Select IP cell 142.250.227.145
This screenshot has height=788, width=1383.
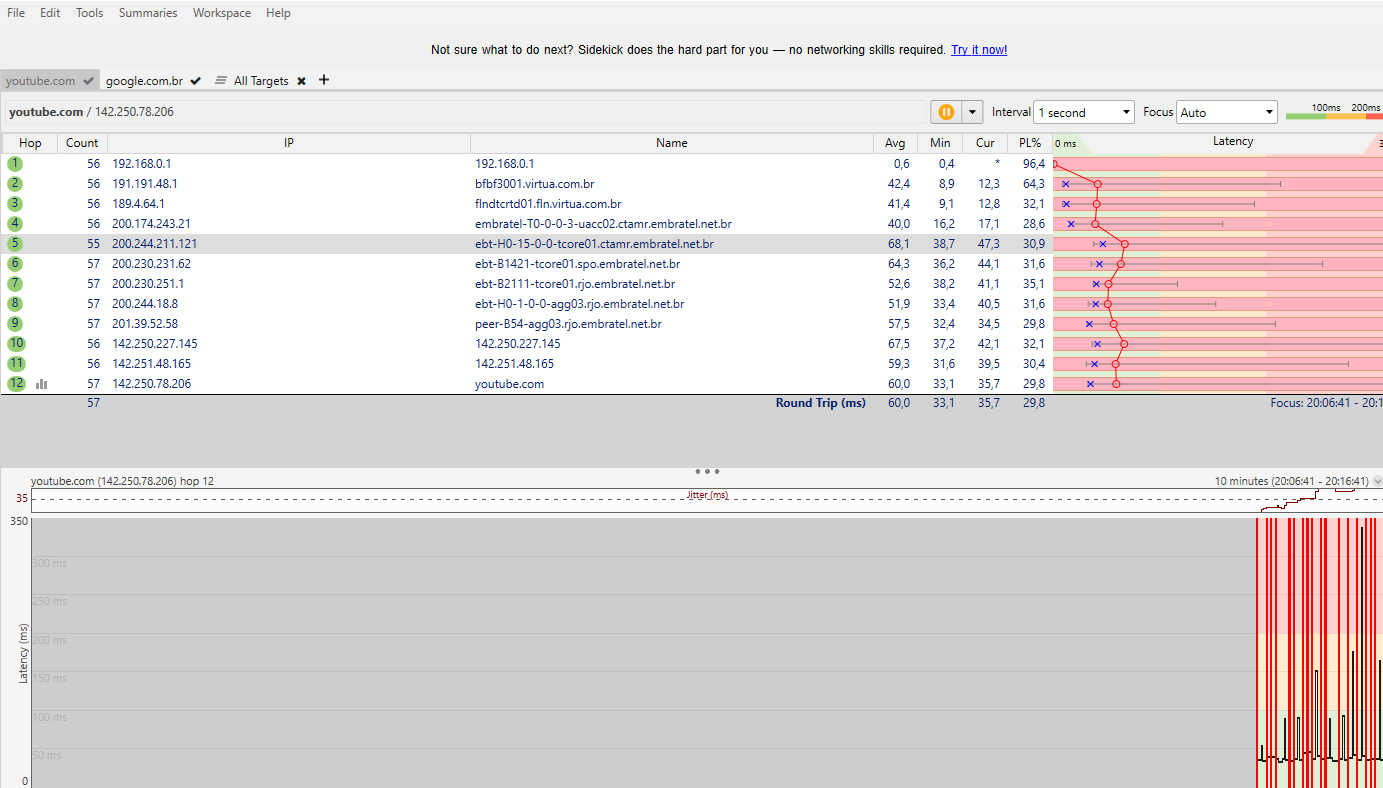155,343
